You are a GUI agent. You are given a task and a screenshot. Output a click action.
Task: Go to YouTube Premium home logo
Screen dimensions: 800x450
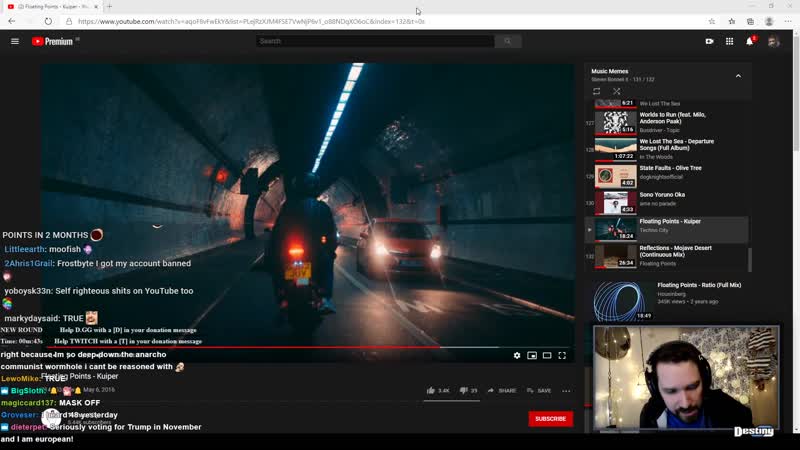click(53, 41)
